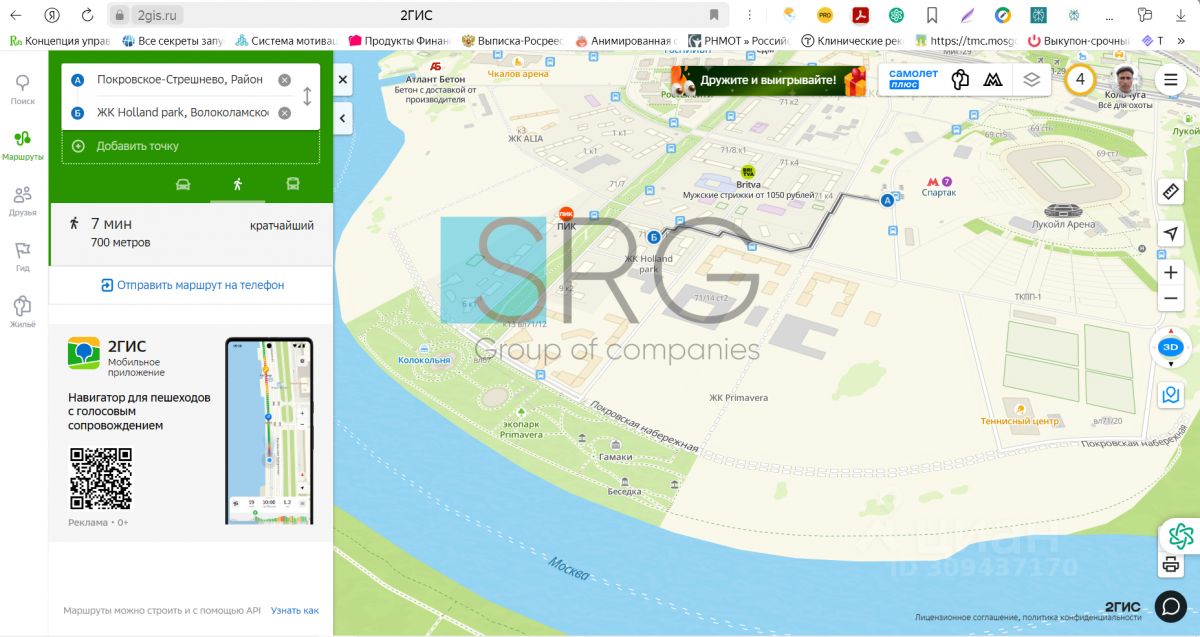Click the Дружите и выигрывайте banner
The height and width of the screenshot is (637, 1200).
pyautogui.click(x=768, y=80)
